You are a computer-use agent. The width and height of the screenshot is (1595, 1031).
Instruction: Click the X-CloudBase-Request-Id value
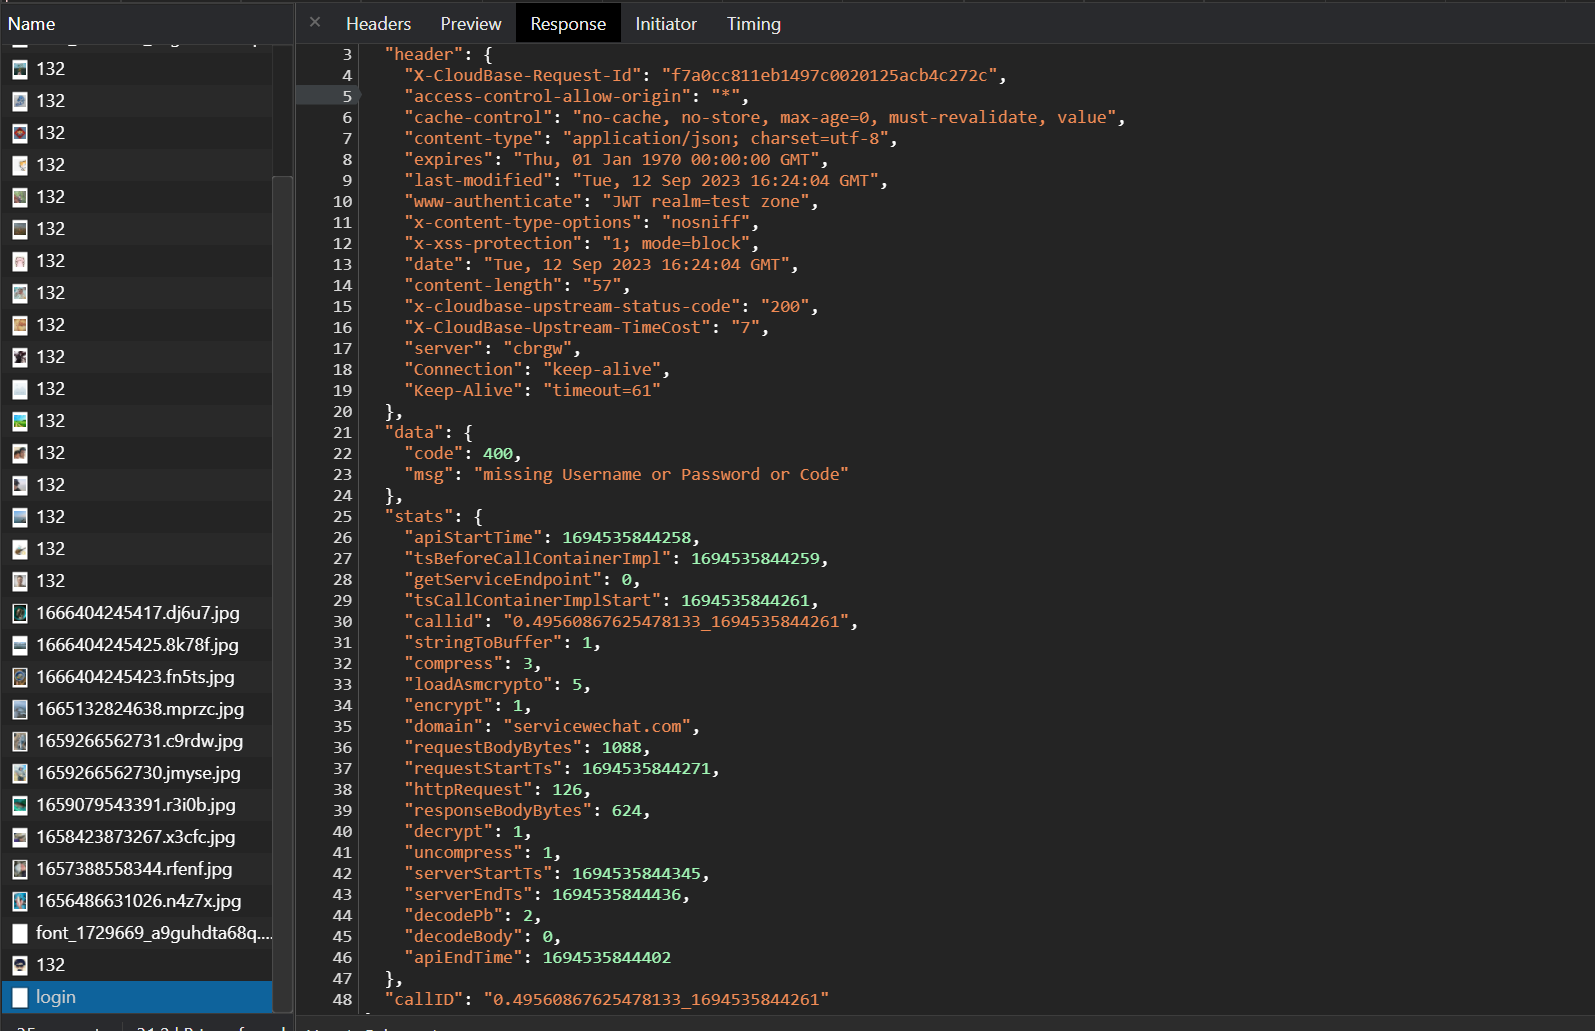coord(829,75)
